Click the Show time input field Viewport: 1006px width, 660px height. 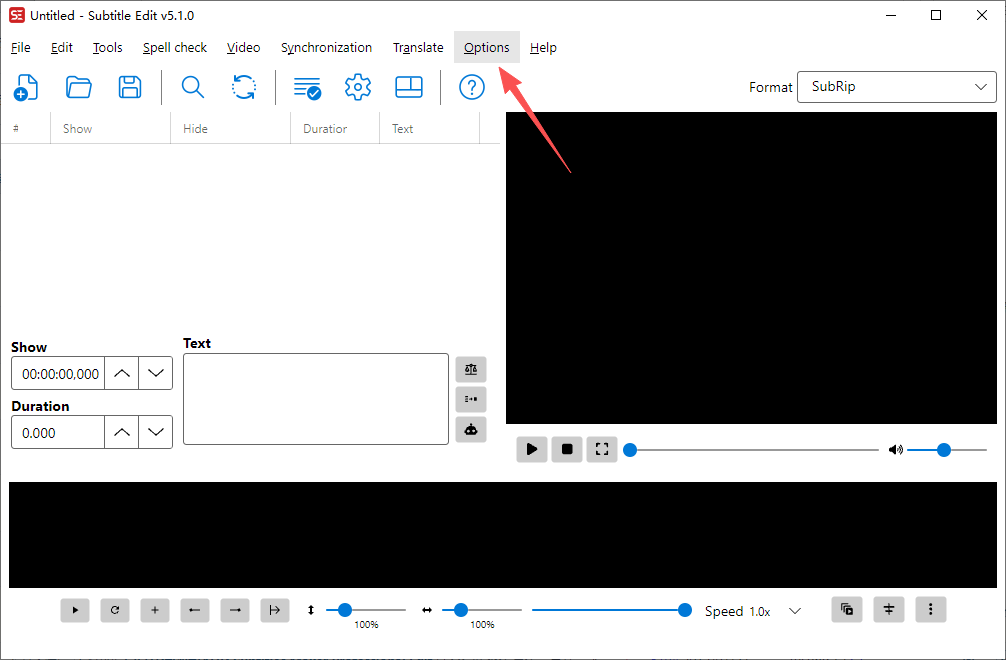pyautogui.click(x=58, y=373)
